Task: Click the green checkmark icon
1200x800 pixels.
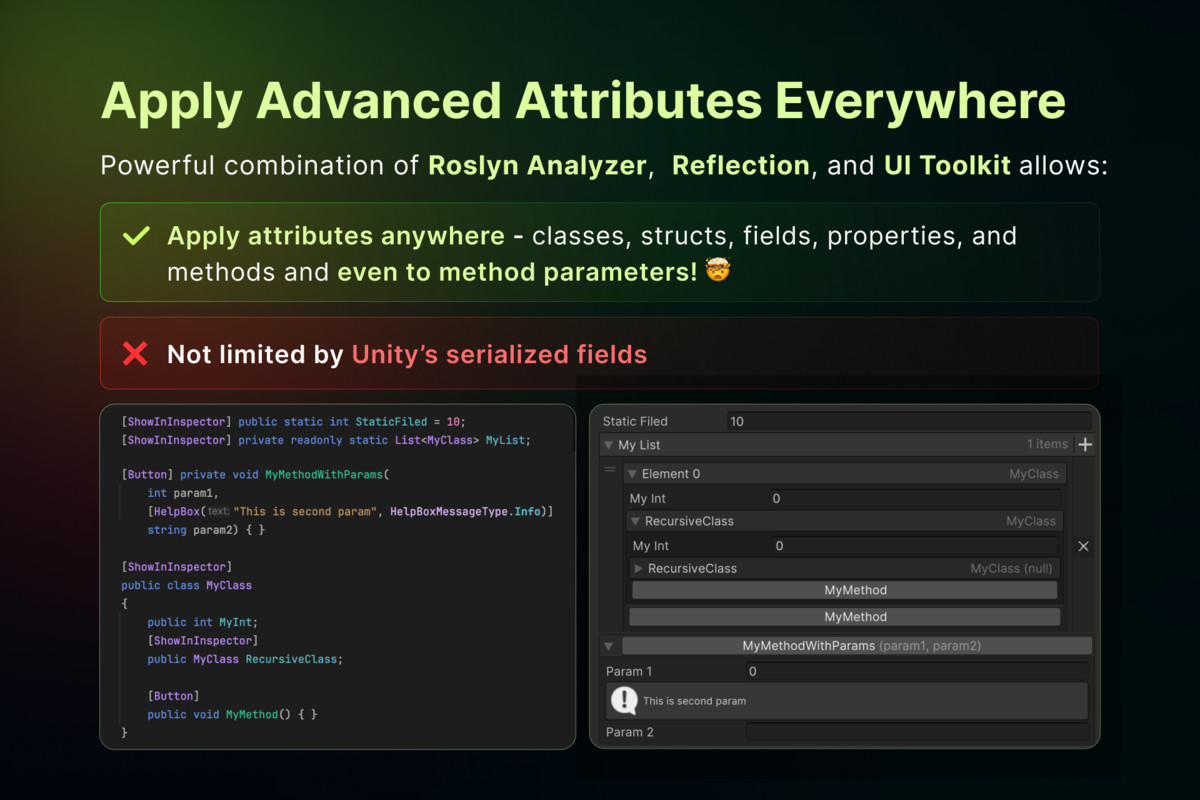Action: coord(135,237)
